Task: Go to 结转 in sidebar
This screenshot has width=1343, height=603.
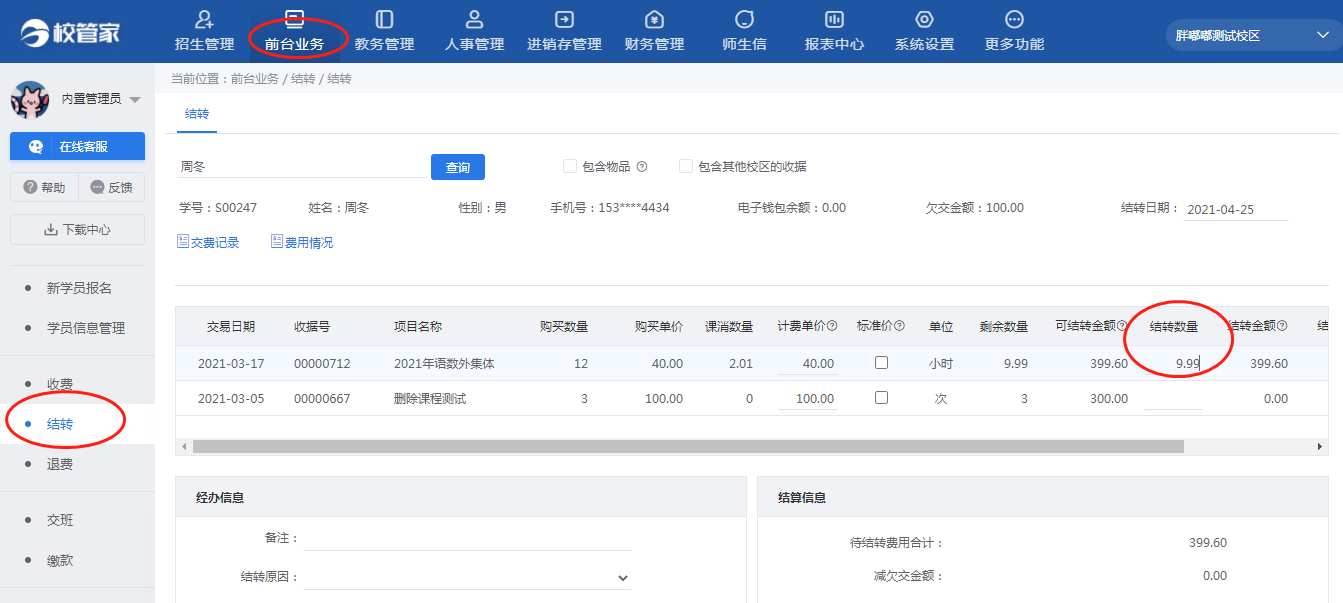Action: click(60, 424)
